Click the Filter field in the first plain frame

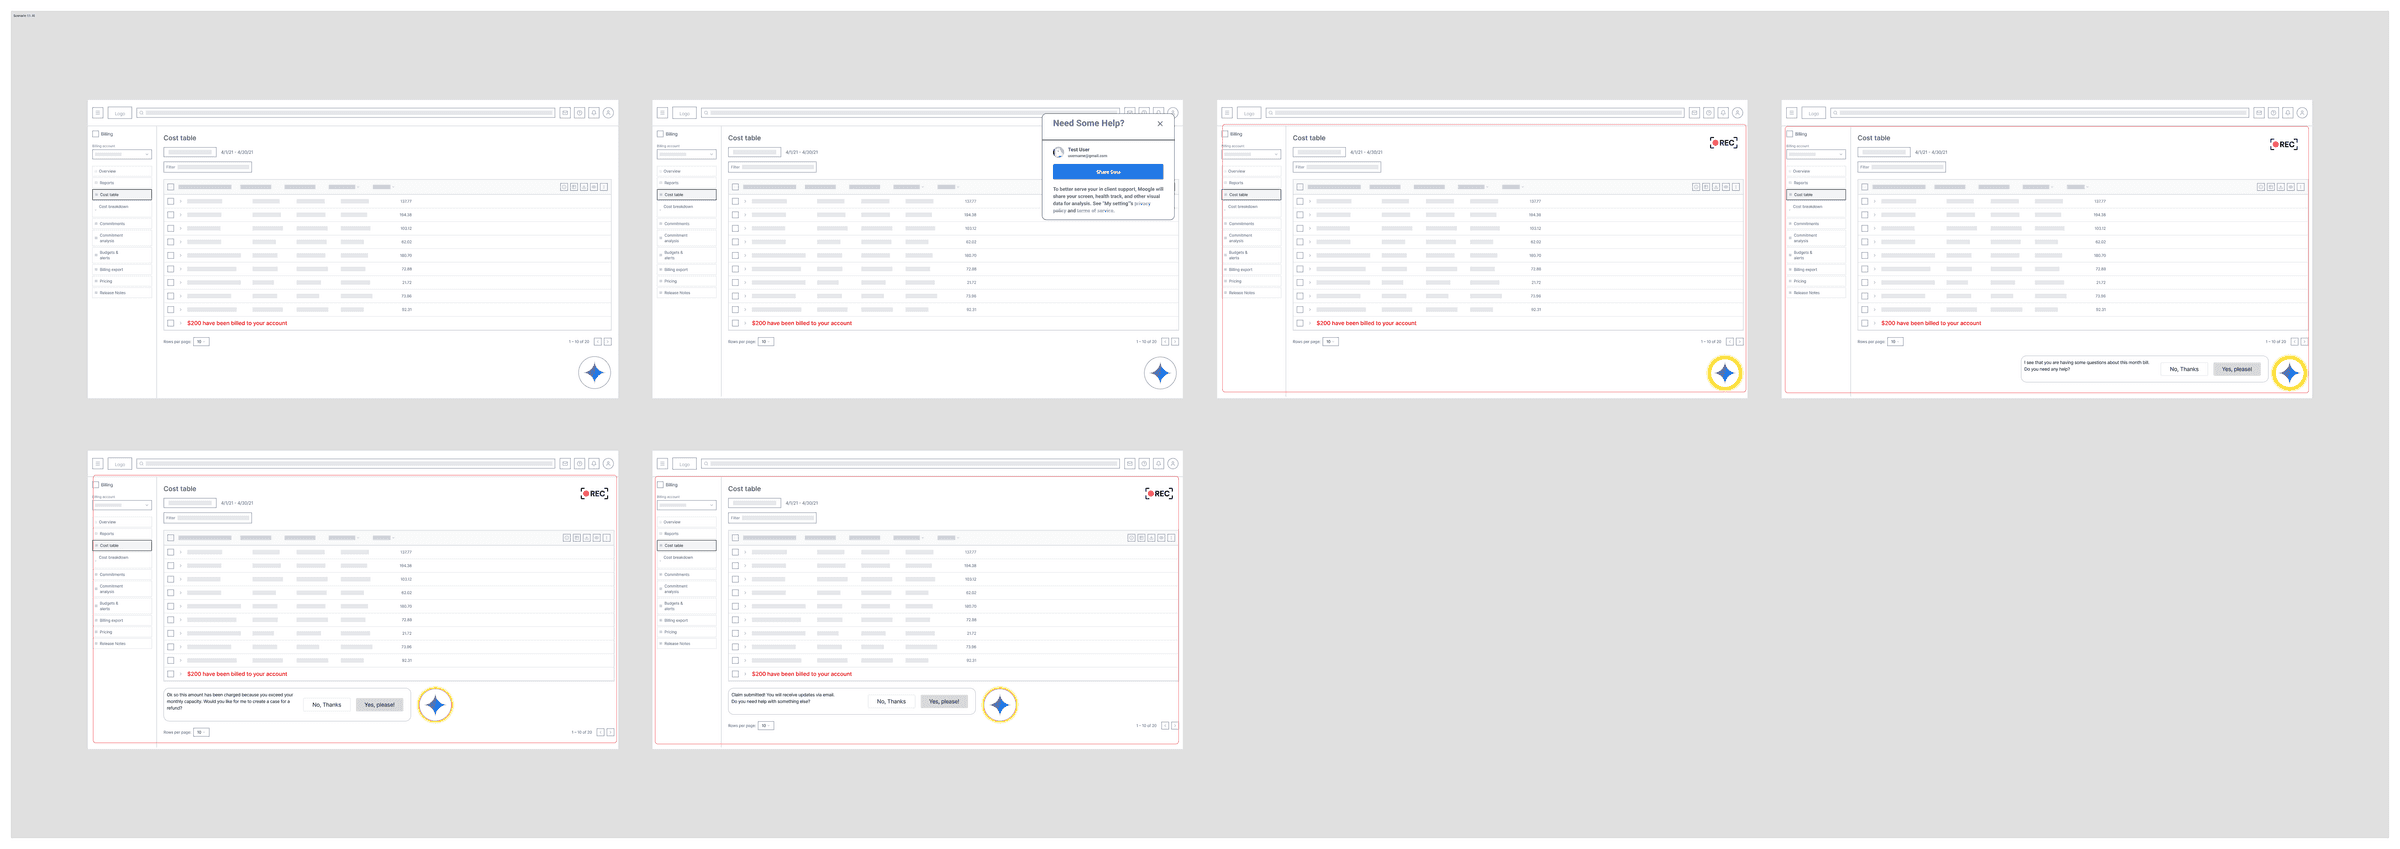coord(208,167)
